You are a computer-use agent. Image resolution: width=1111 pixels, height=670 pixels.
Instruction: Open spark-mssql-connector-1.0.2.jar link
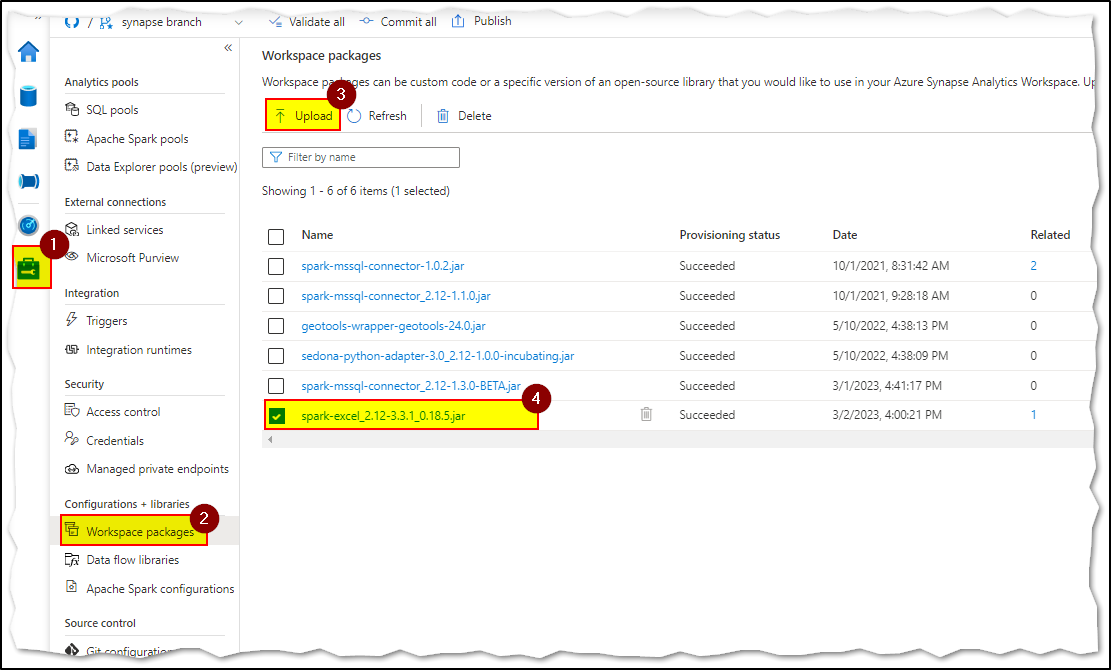[383, 266]
